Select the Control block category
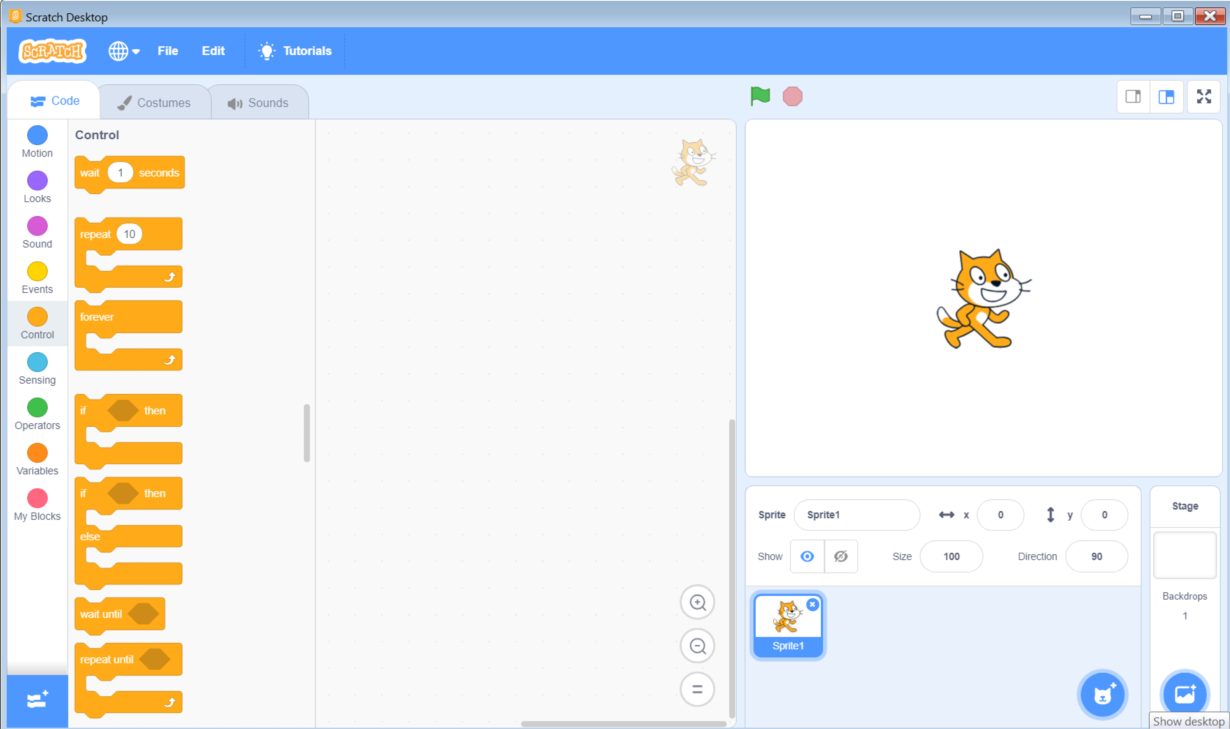The height and width of the screenshot is (729, 1230). pyautogui.click(x=37, y=323)
